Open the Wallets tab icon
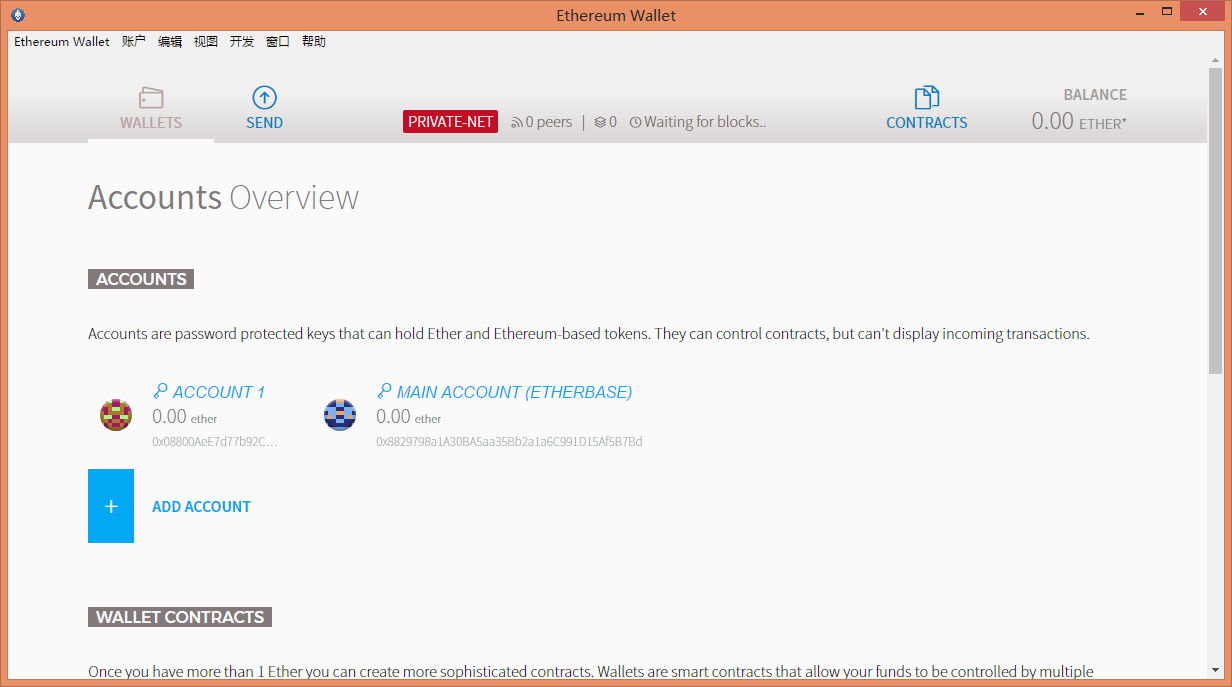Screen dimensions: 1232x687 151,98
